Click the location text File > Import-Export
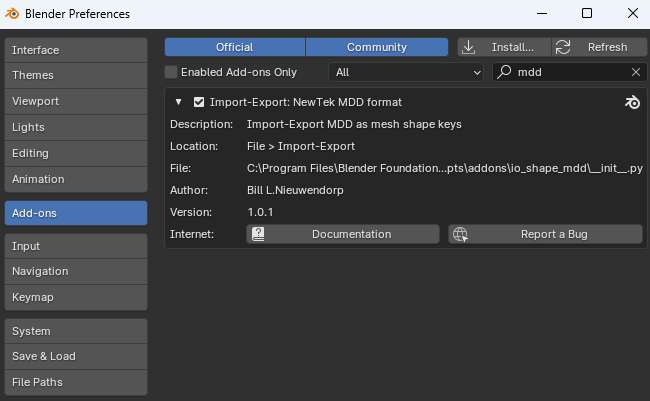 301,146
